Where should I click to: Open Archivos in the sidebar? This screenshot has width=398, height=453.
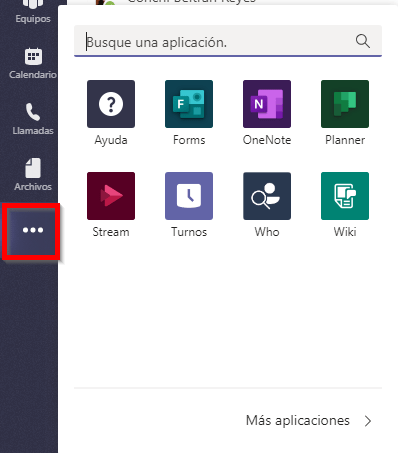(33, 175)
